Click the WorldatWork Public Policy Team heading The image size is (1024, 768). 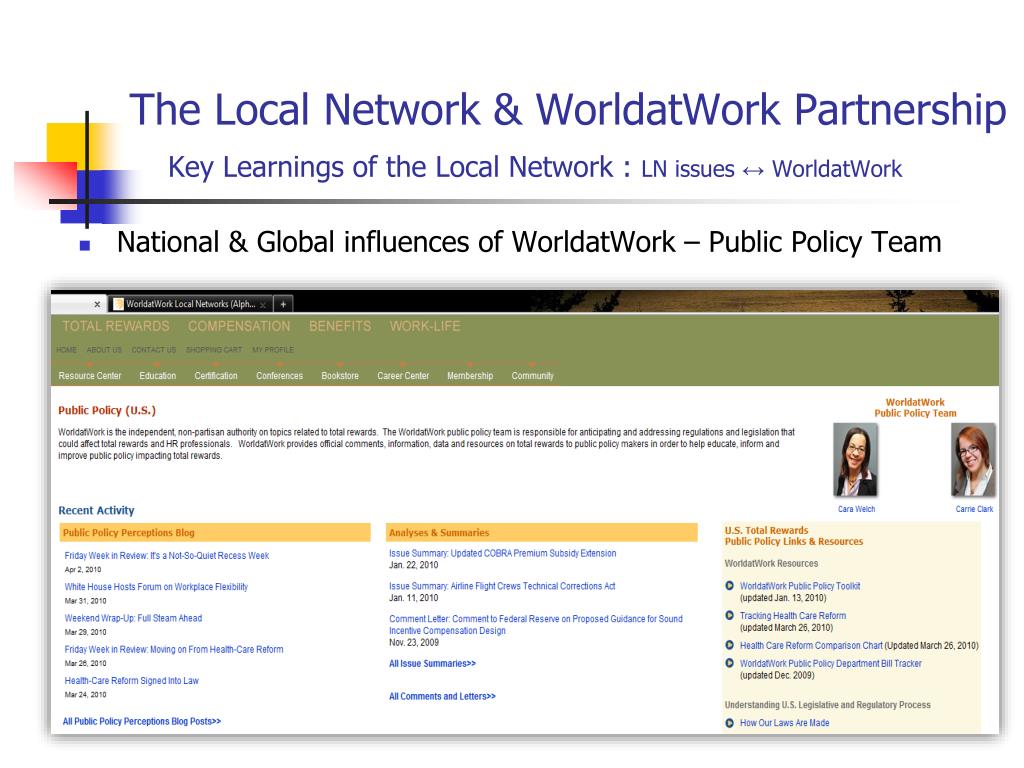point(915,408)
